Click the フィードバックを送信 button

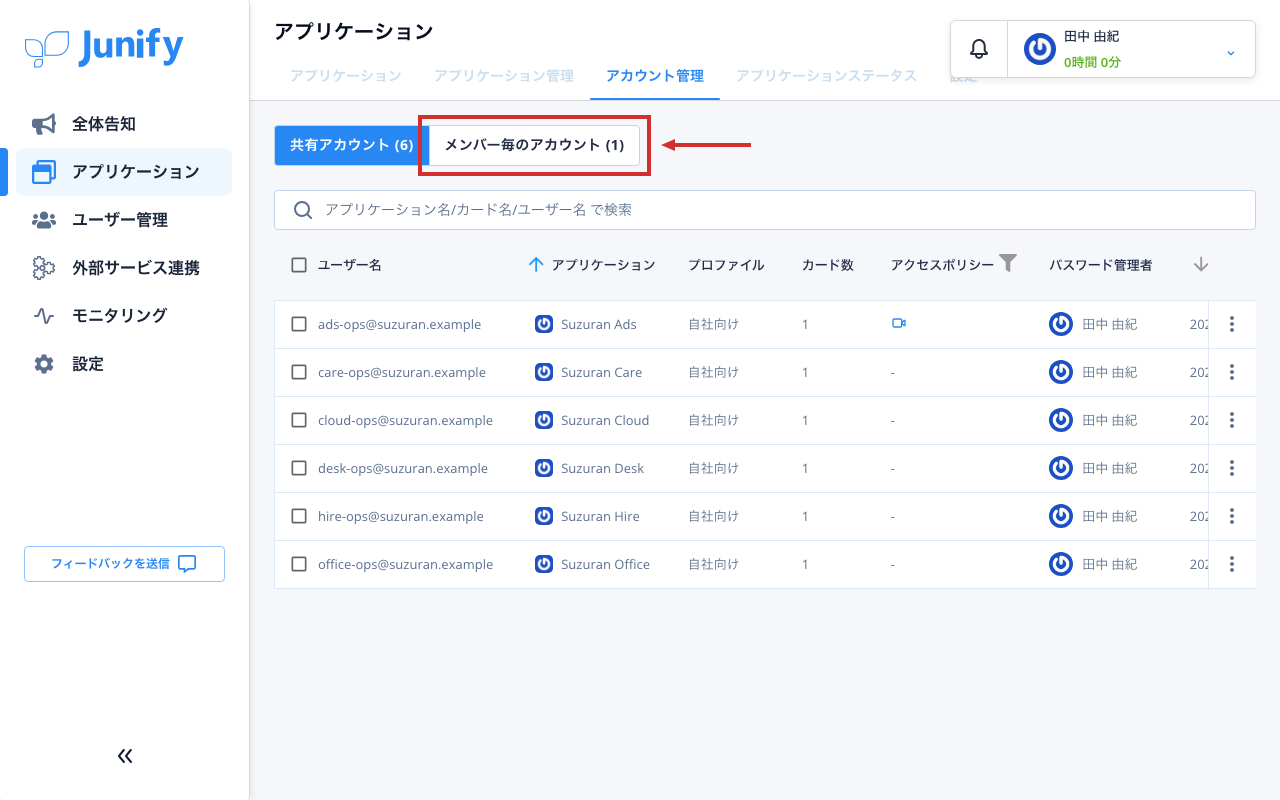tap(124, 564)
